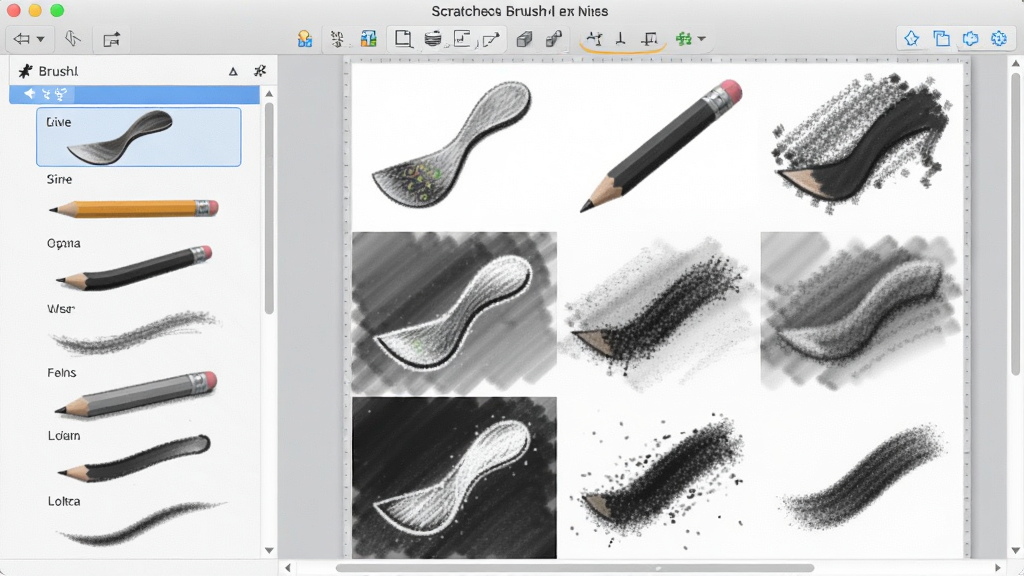Select the rectangle selection tool icon
Viewport: 1024px width, 576px height.
[403, 39]
